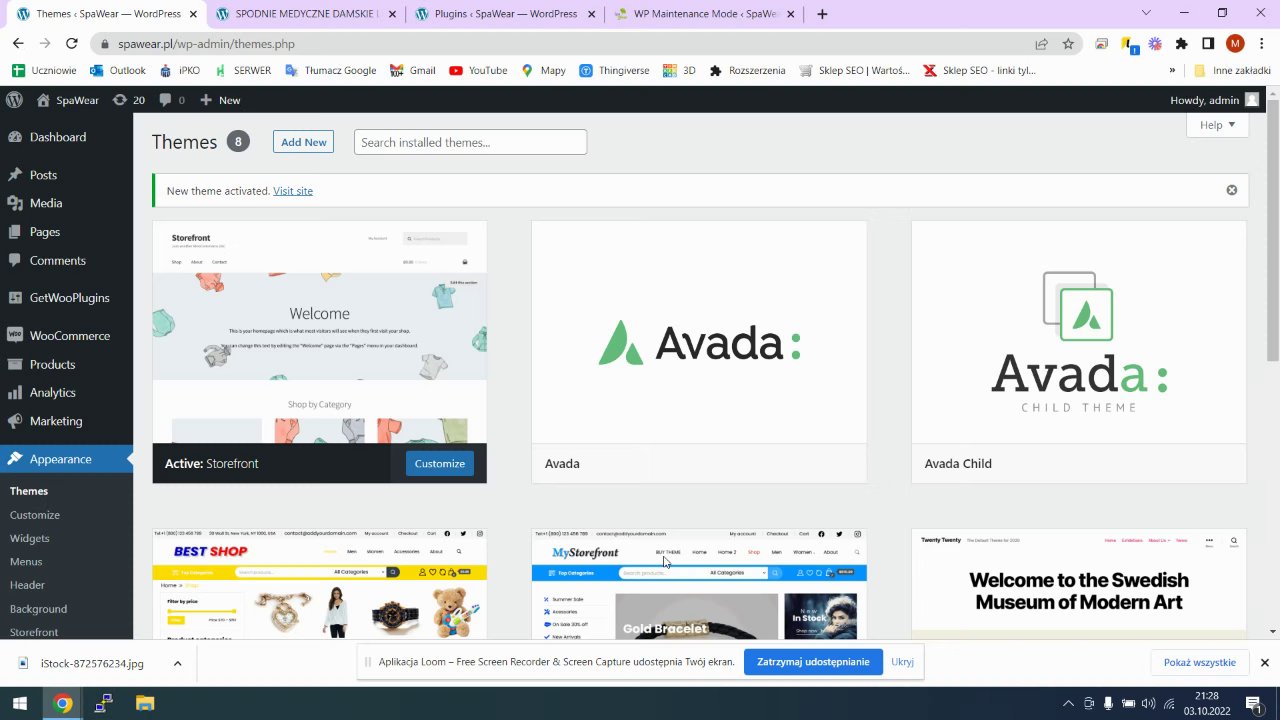Open the Tłumacz Google bookmark

pos(330,71)
